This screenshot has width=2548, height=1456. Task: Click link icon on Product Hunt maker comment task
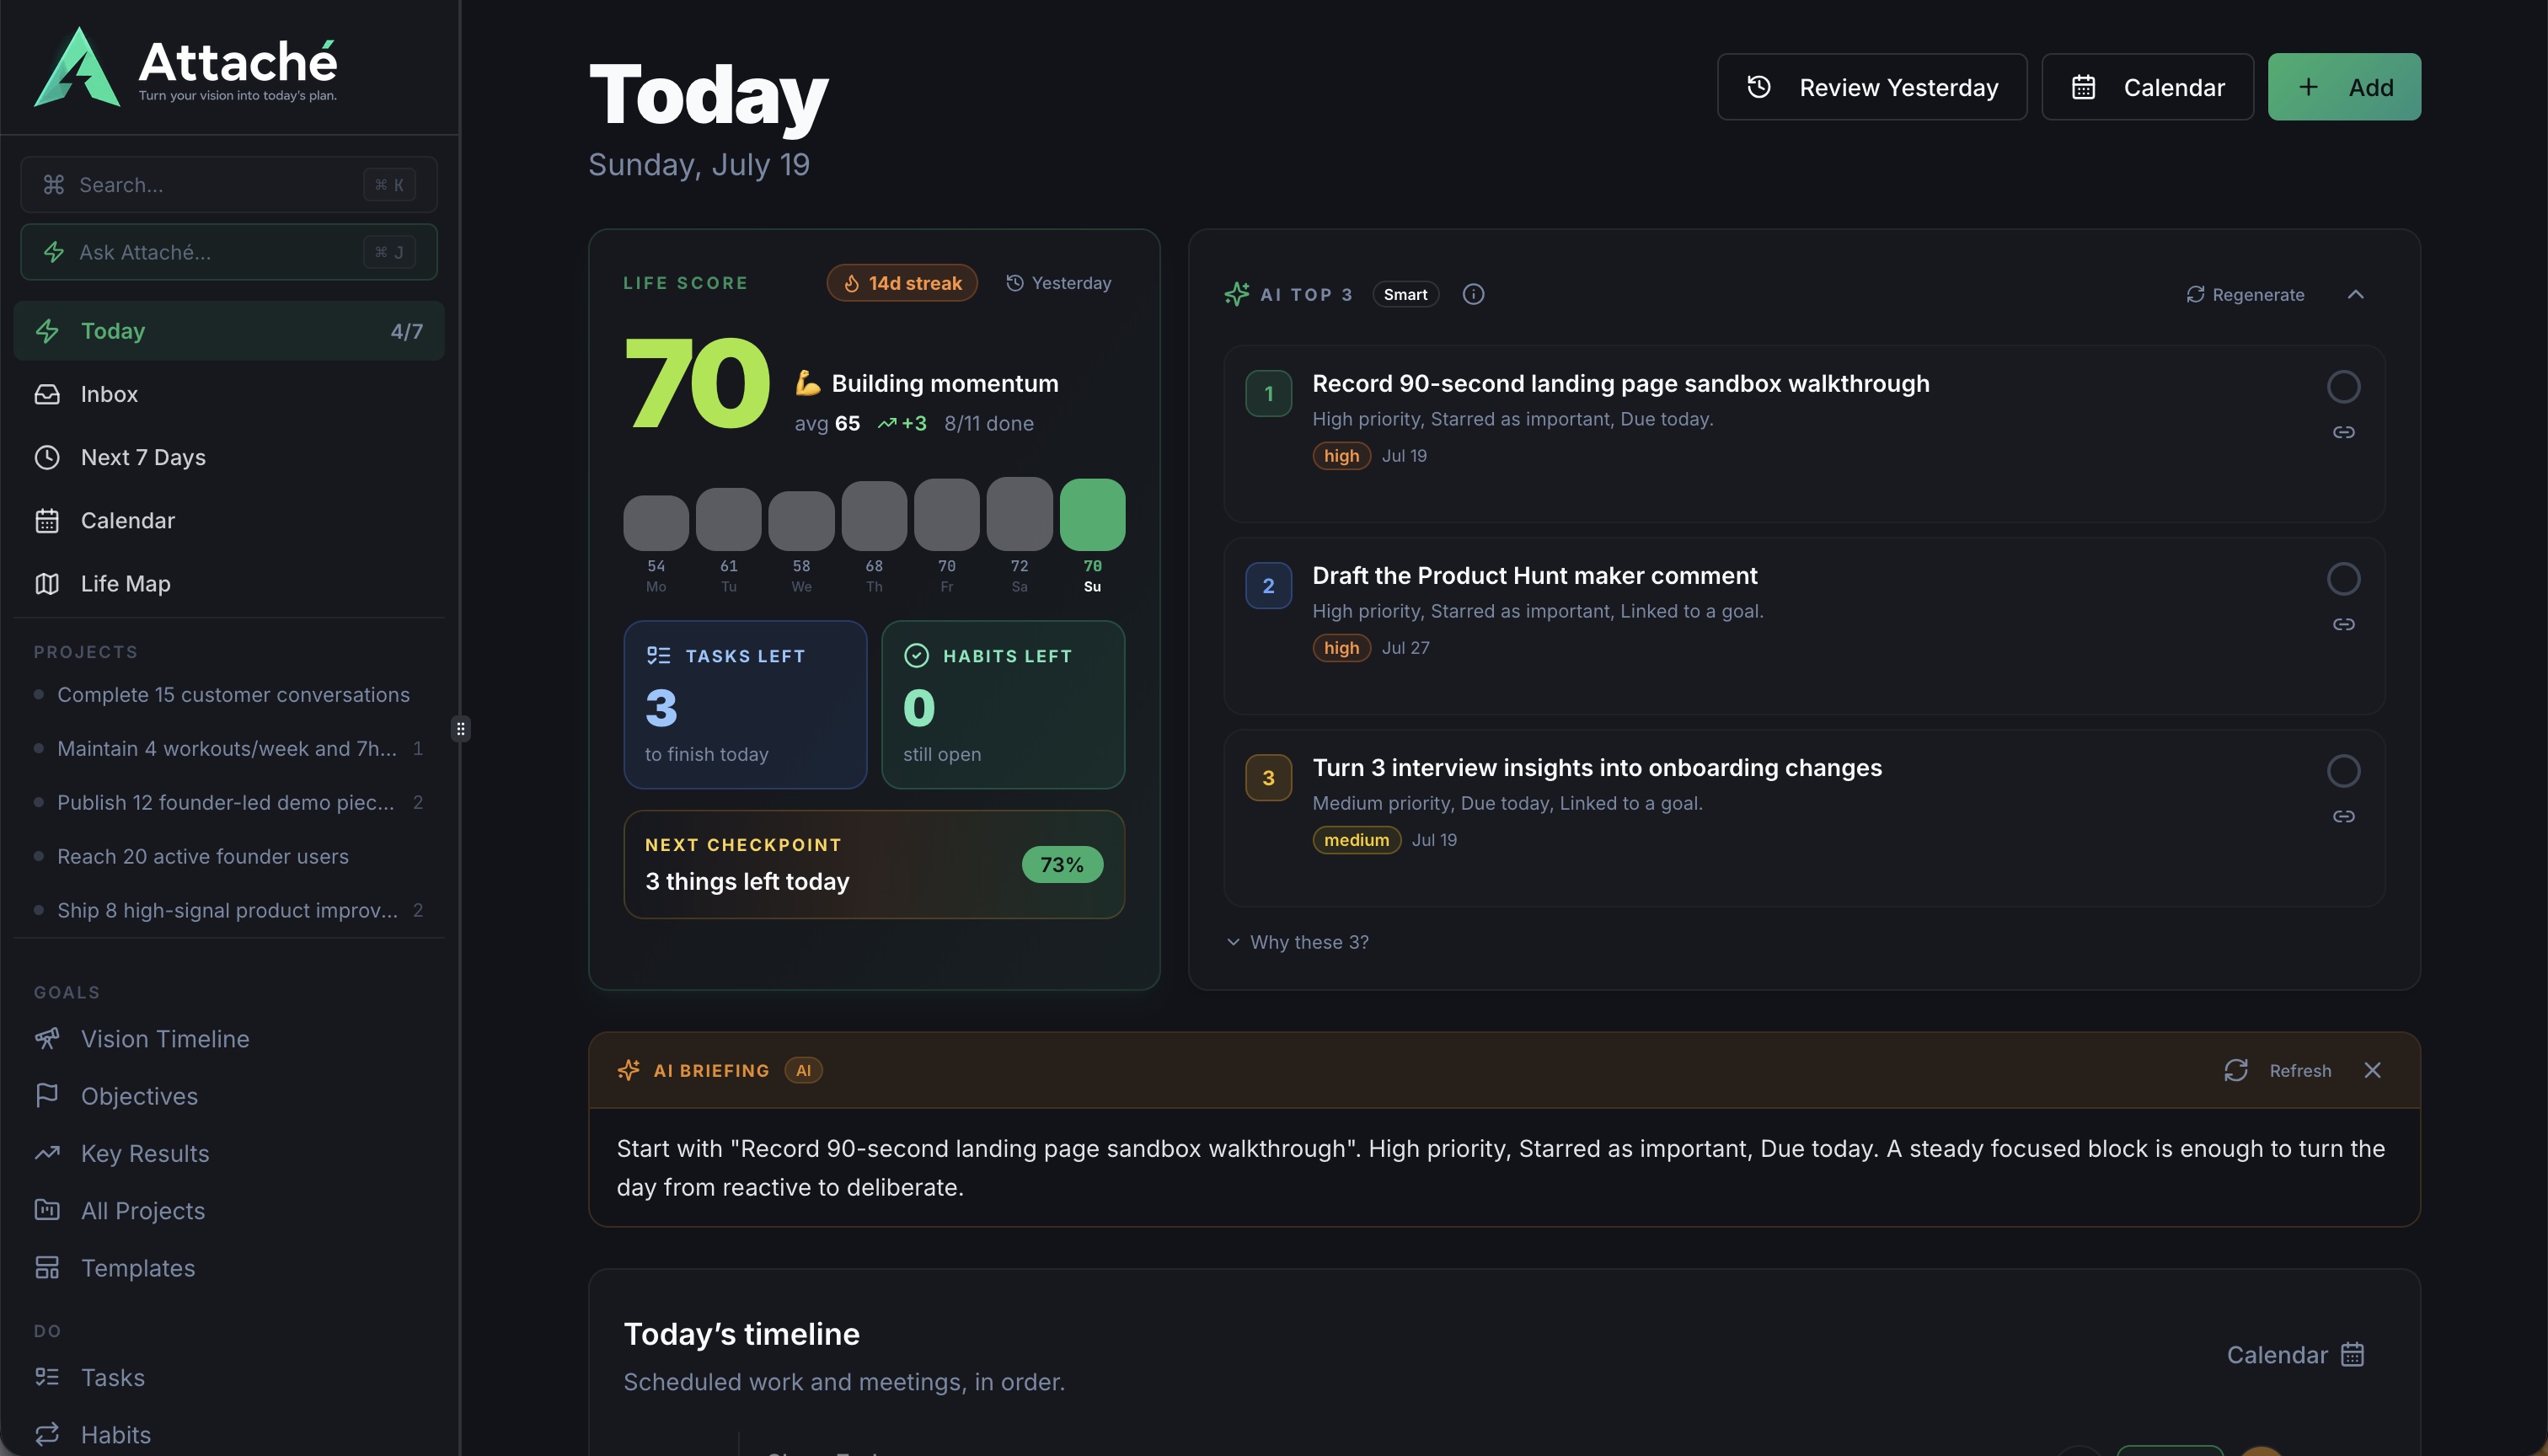[2343, 624]
